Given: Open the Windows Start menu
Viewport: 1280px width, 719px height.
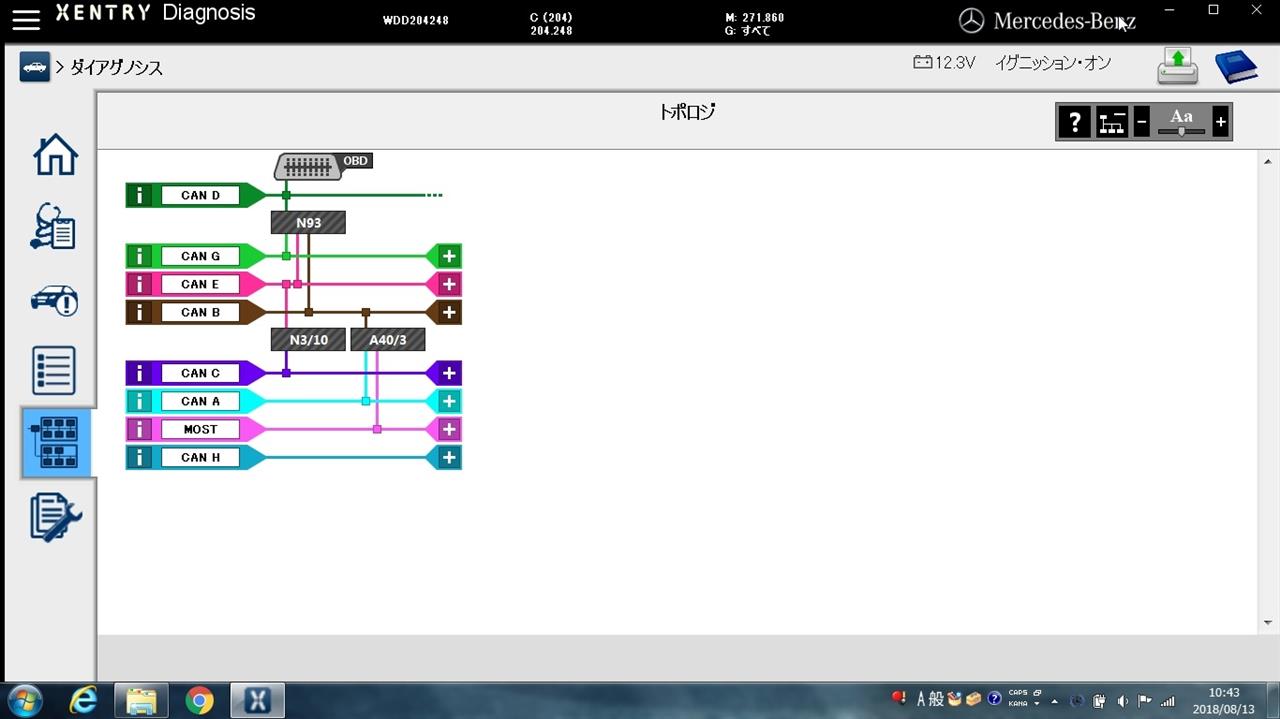Looking at the screenshot, I should pyautogui.click(x=27, y=699).
